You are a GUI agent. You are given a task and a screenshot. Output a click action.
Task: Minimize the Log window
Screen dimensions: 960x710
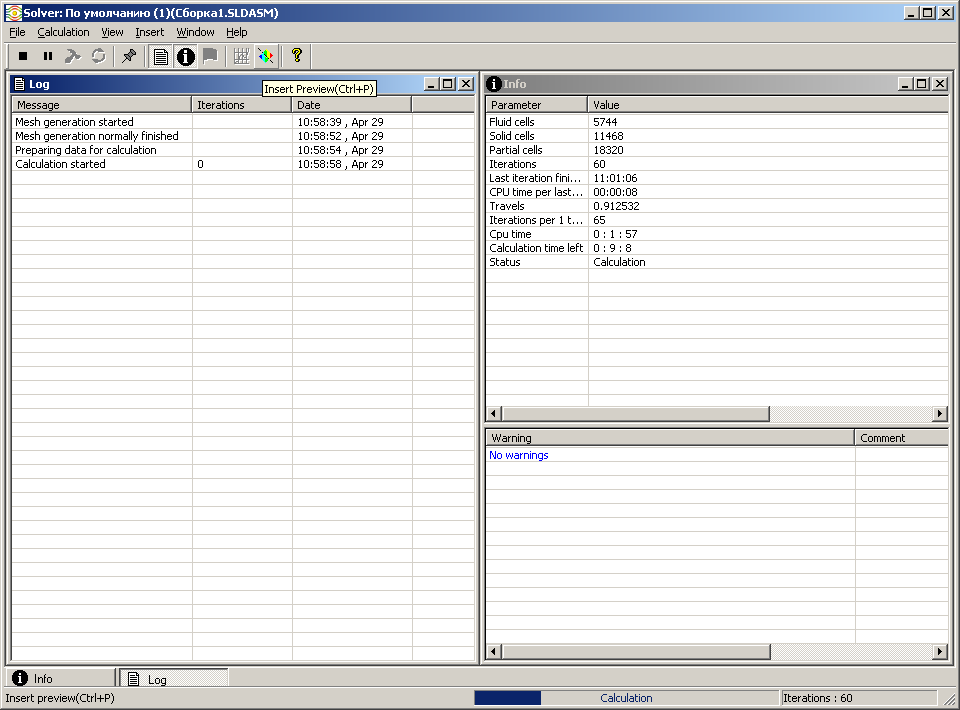(x=432, y=84)
